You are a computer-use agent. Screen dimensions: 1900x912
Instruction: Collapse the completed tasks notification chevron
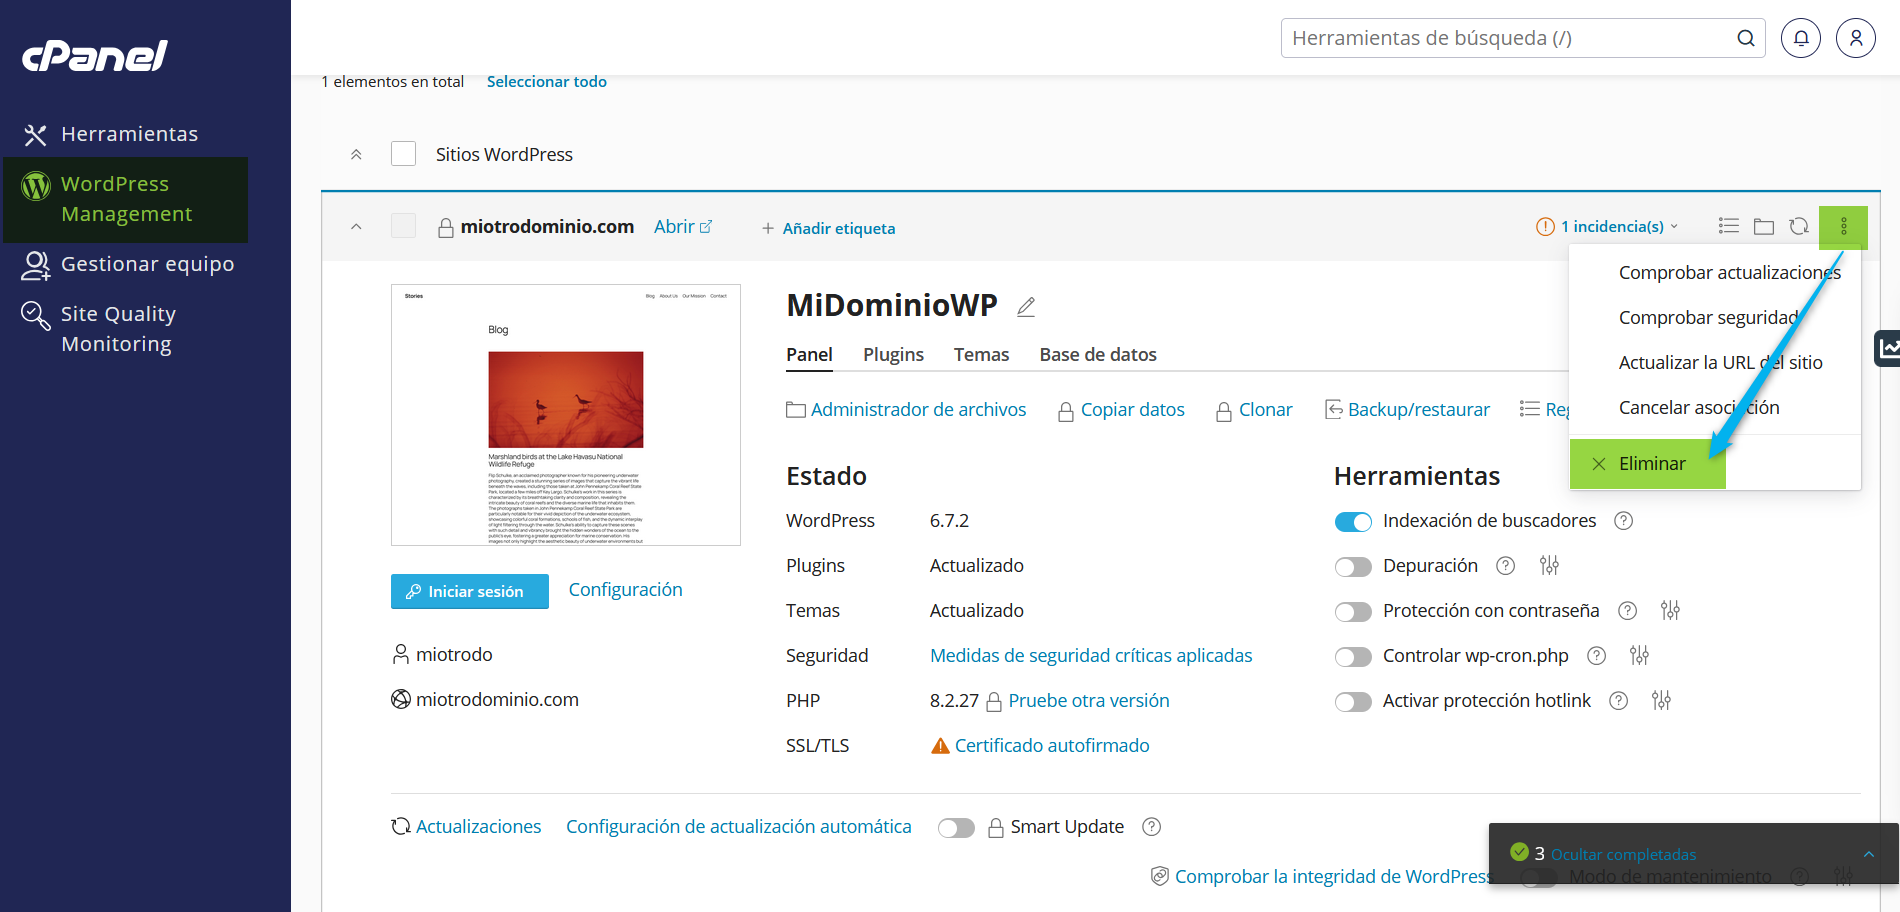click(1869, 854)
